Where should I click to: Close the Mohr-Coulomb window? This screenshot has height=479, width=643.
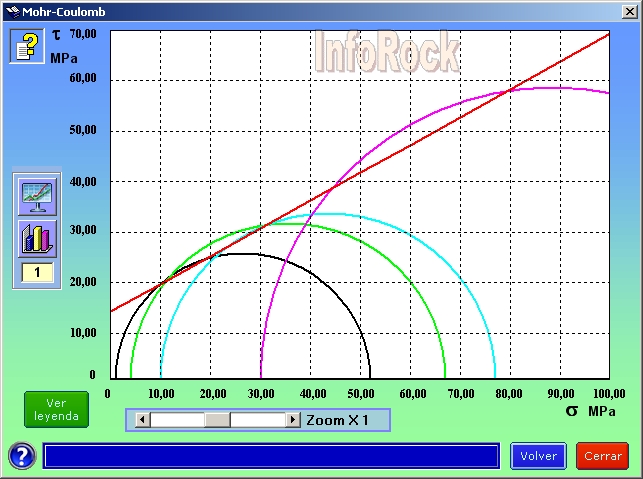coord(626,12)
